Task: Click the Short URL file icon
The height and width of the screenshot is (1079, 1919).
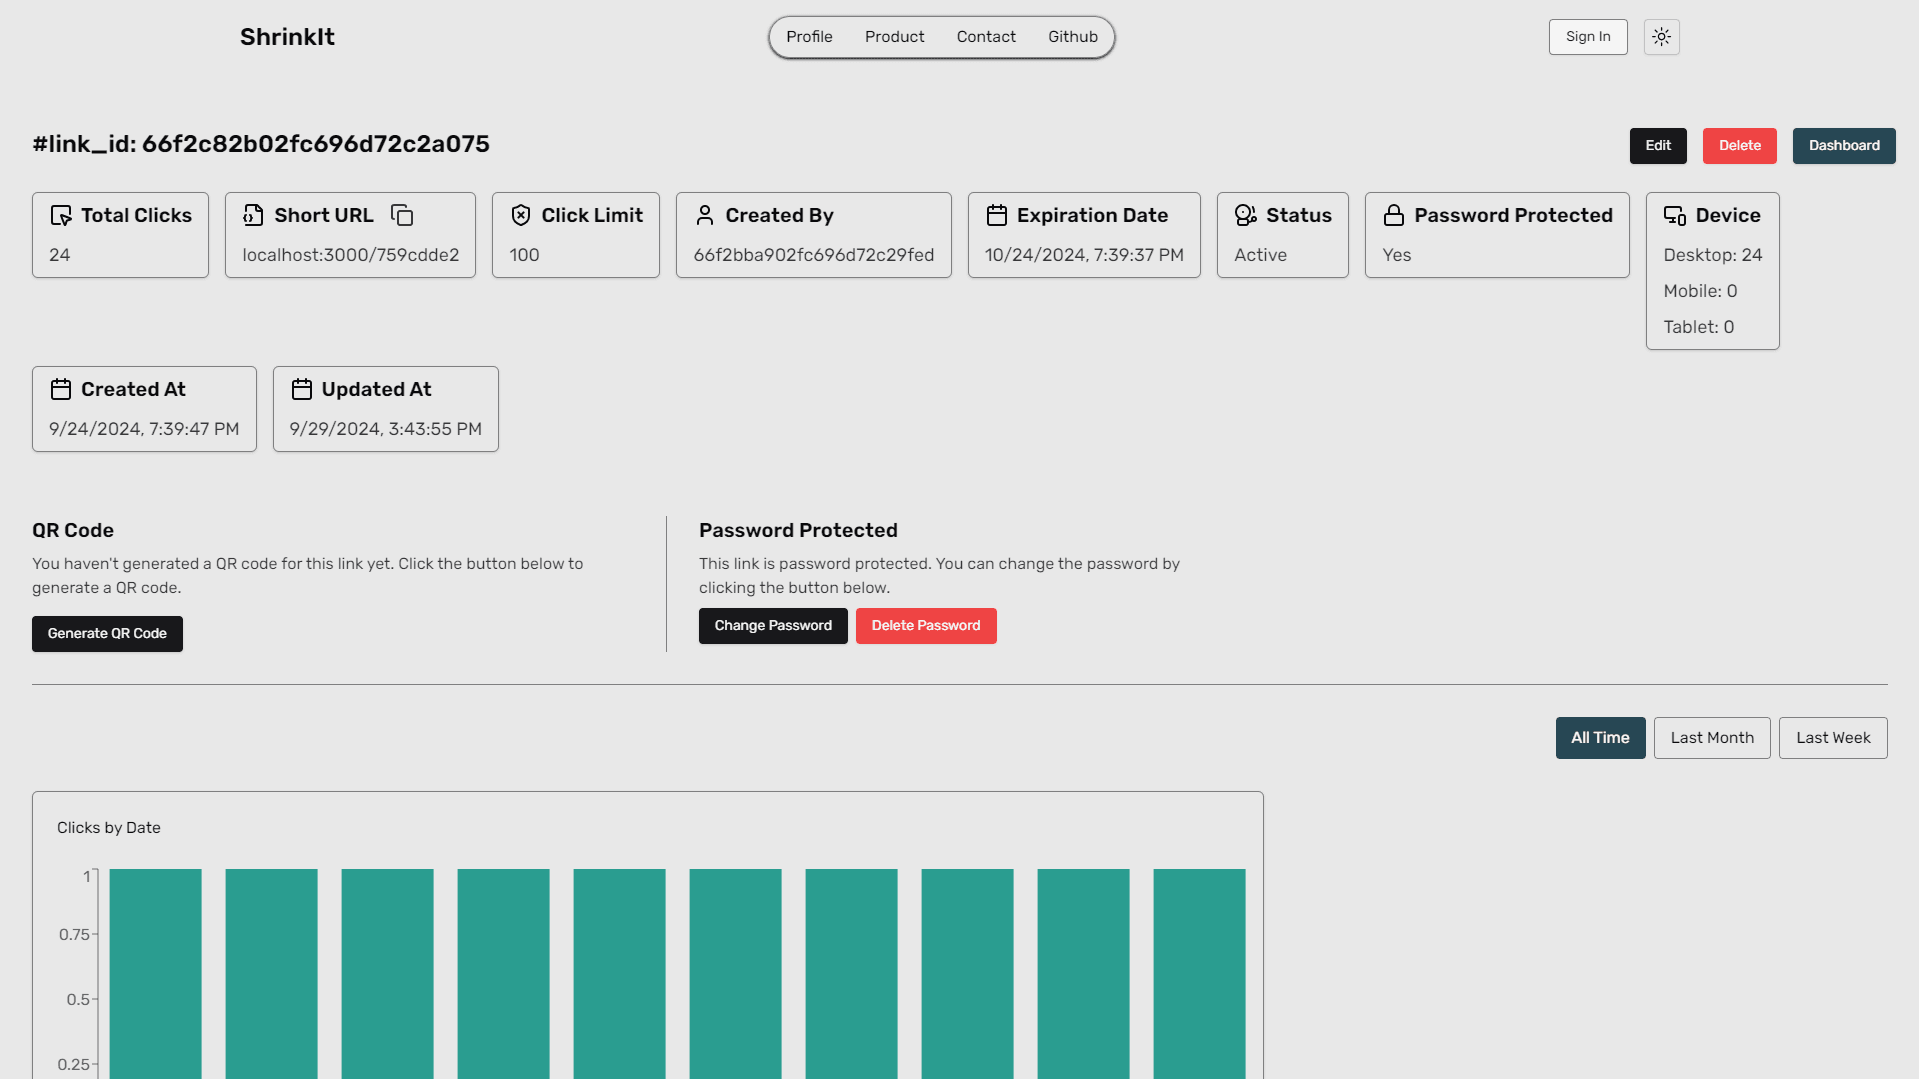Action: click(x=254, y=215)
